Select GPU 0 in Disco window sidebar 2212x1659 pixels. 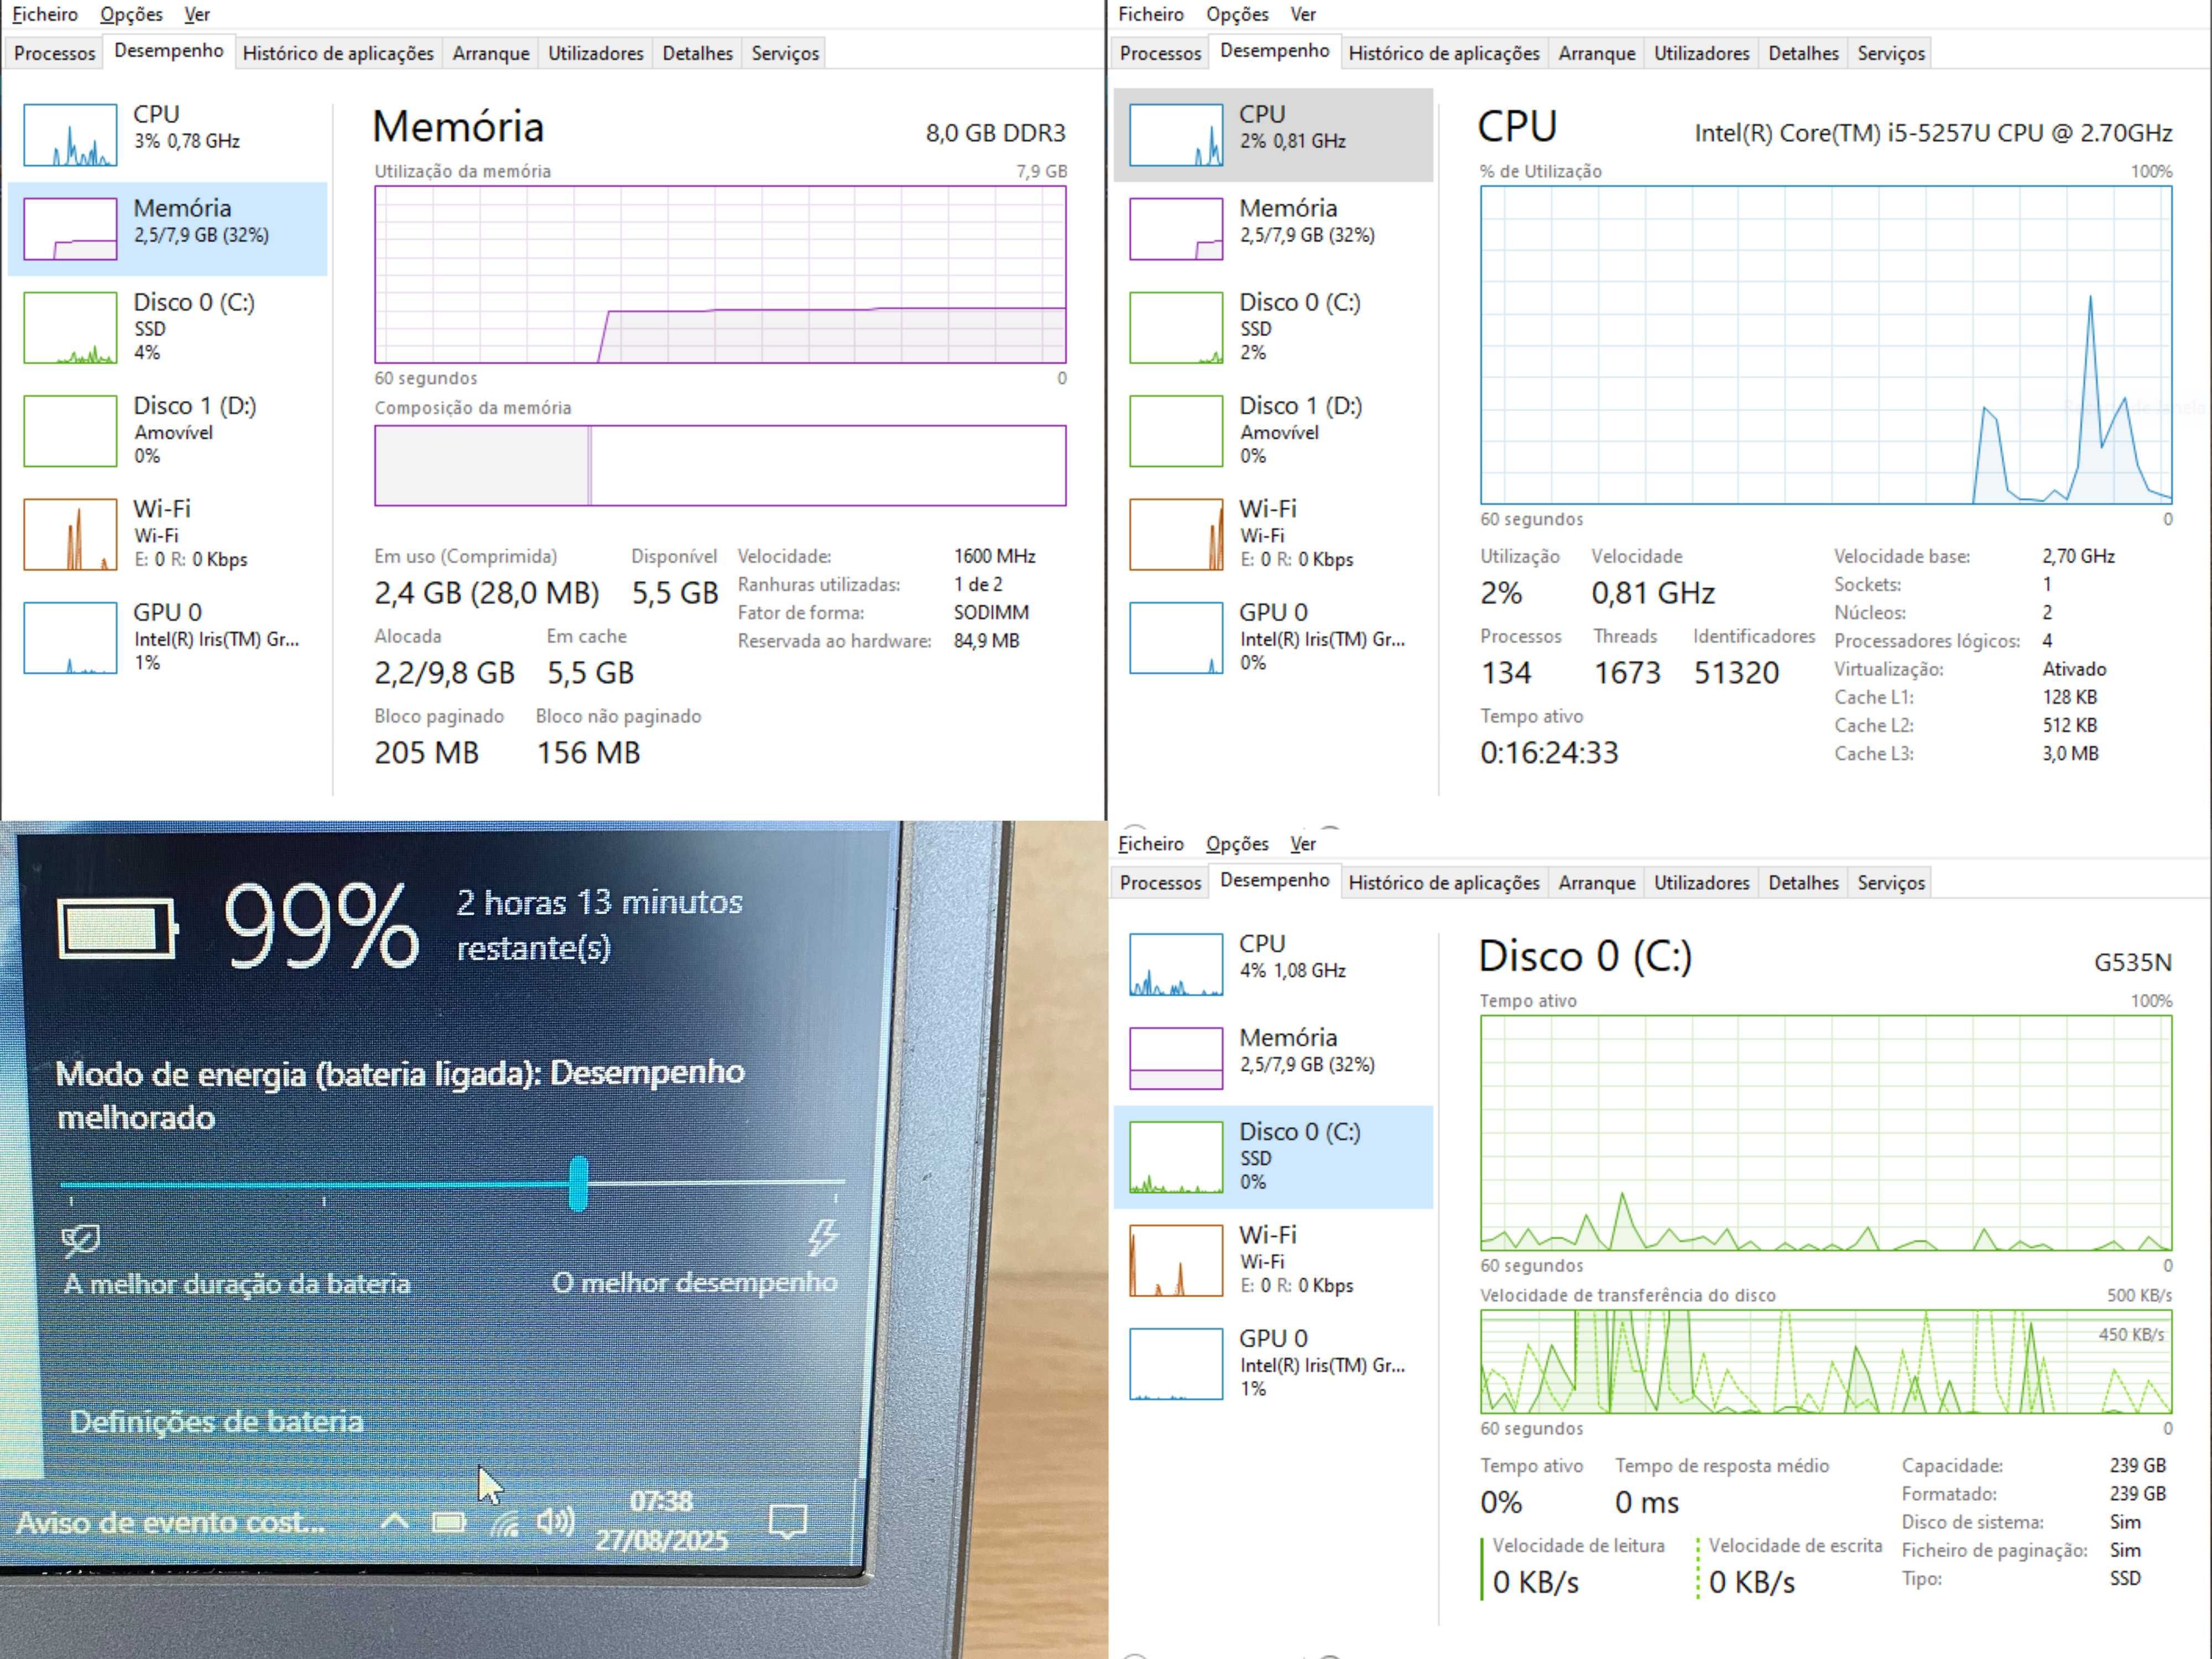pyautogui.click(x=1273, y=1364)
